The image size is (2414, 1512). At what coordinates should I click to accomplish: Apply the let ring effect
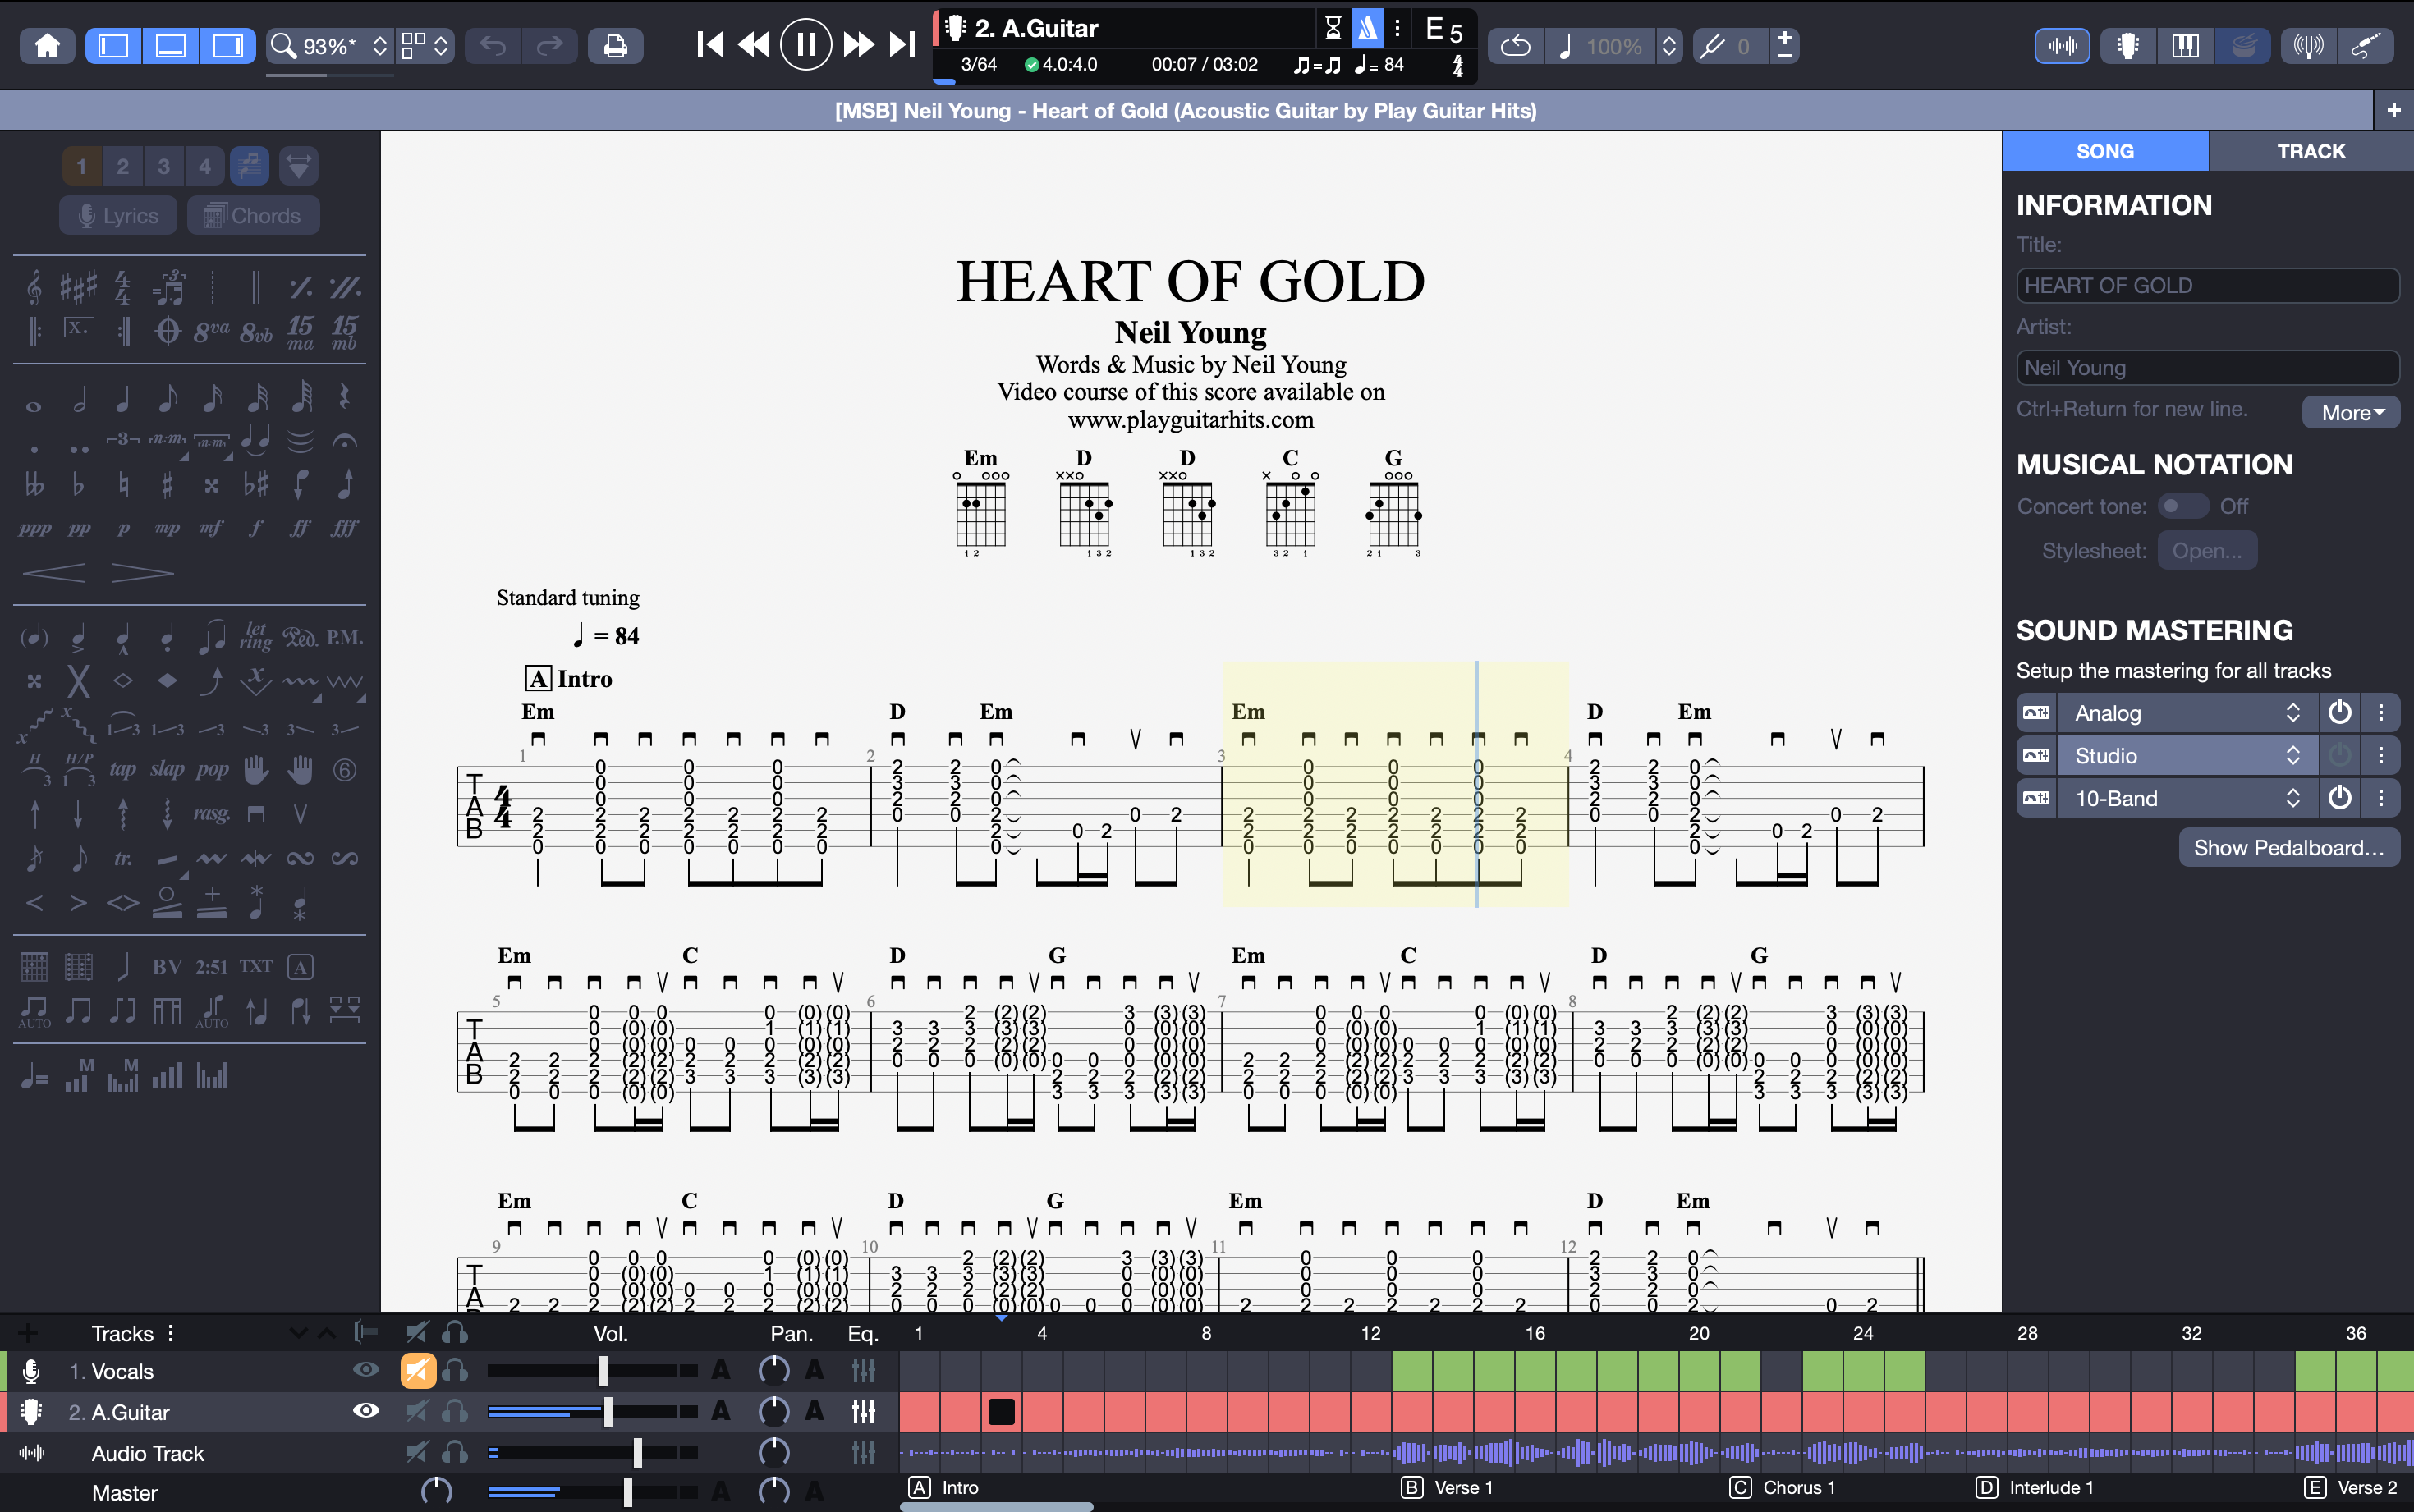[256, 636]
